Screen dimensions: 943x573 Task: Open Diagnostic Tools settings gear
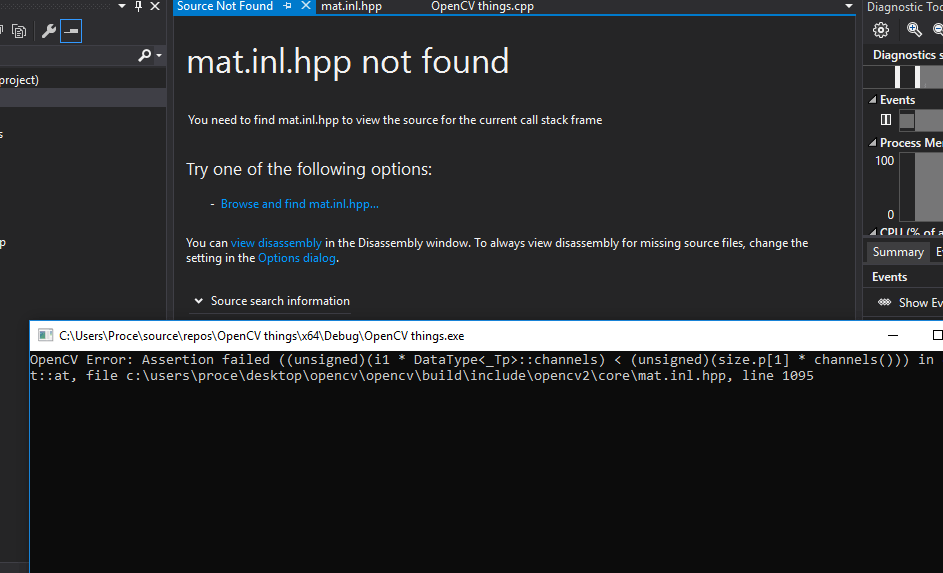(x=881, y=30)
